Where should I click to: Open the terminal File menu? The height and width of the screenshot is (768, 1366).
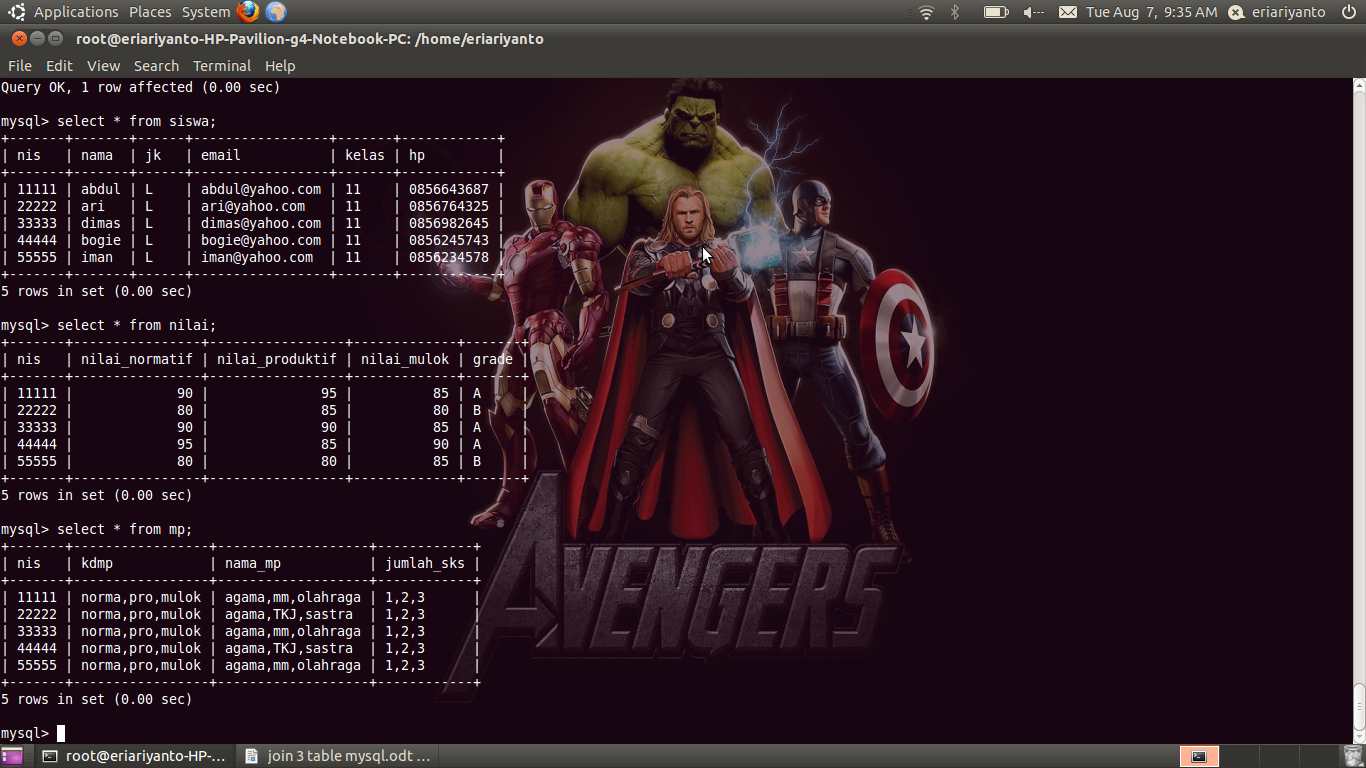20,66
